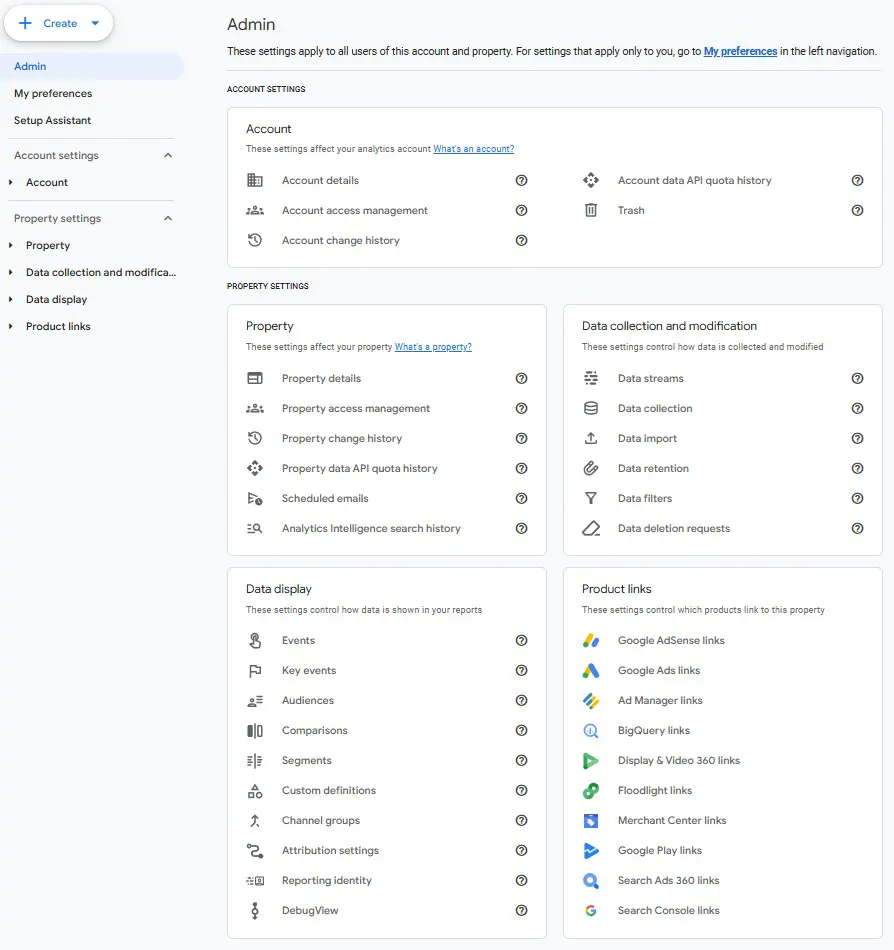The width and height of the screenshot is (894, 950).
Task: Click the Google Ads logo icon
Action: (x=591, y=671)
